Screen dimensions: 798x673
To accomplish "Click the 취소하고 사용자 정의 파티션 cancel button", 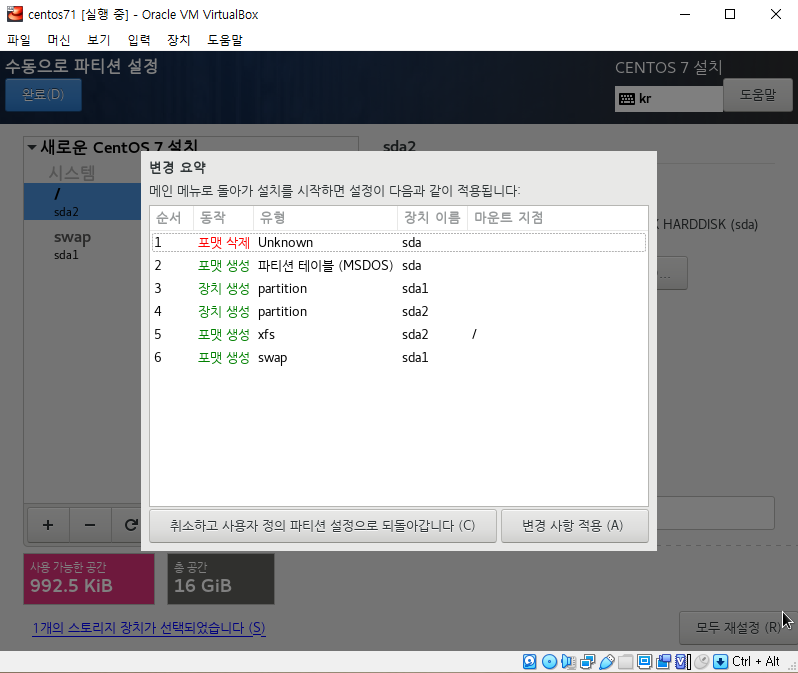I will coord(323,526).
